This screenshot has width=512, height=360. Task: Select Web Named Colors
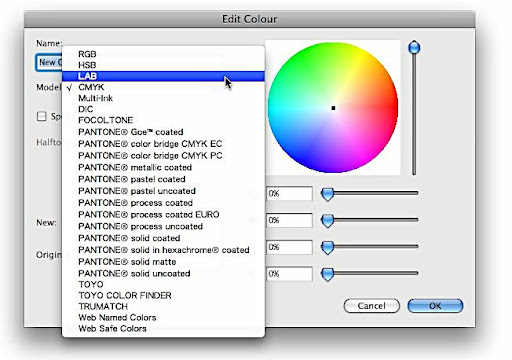pyautogui.click(x=163, y=318)
